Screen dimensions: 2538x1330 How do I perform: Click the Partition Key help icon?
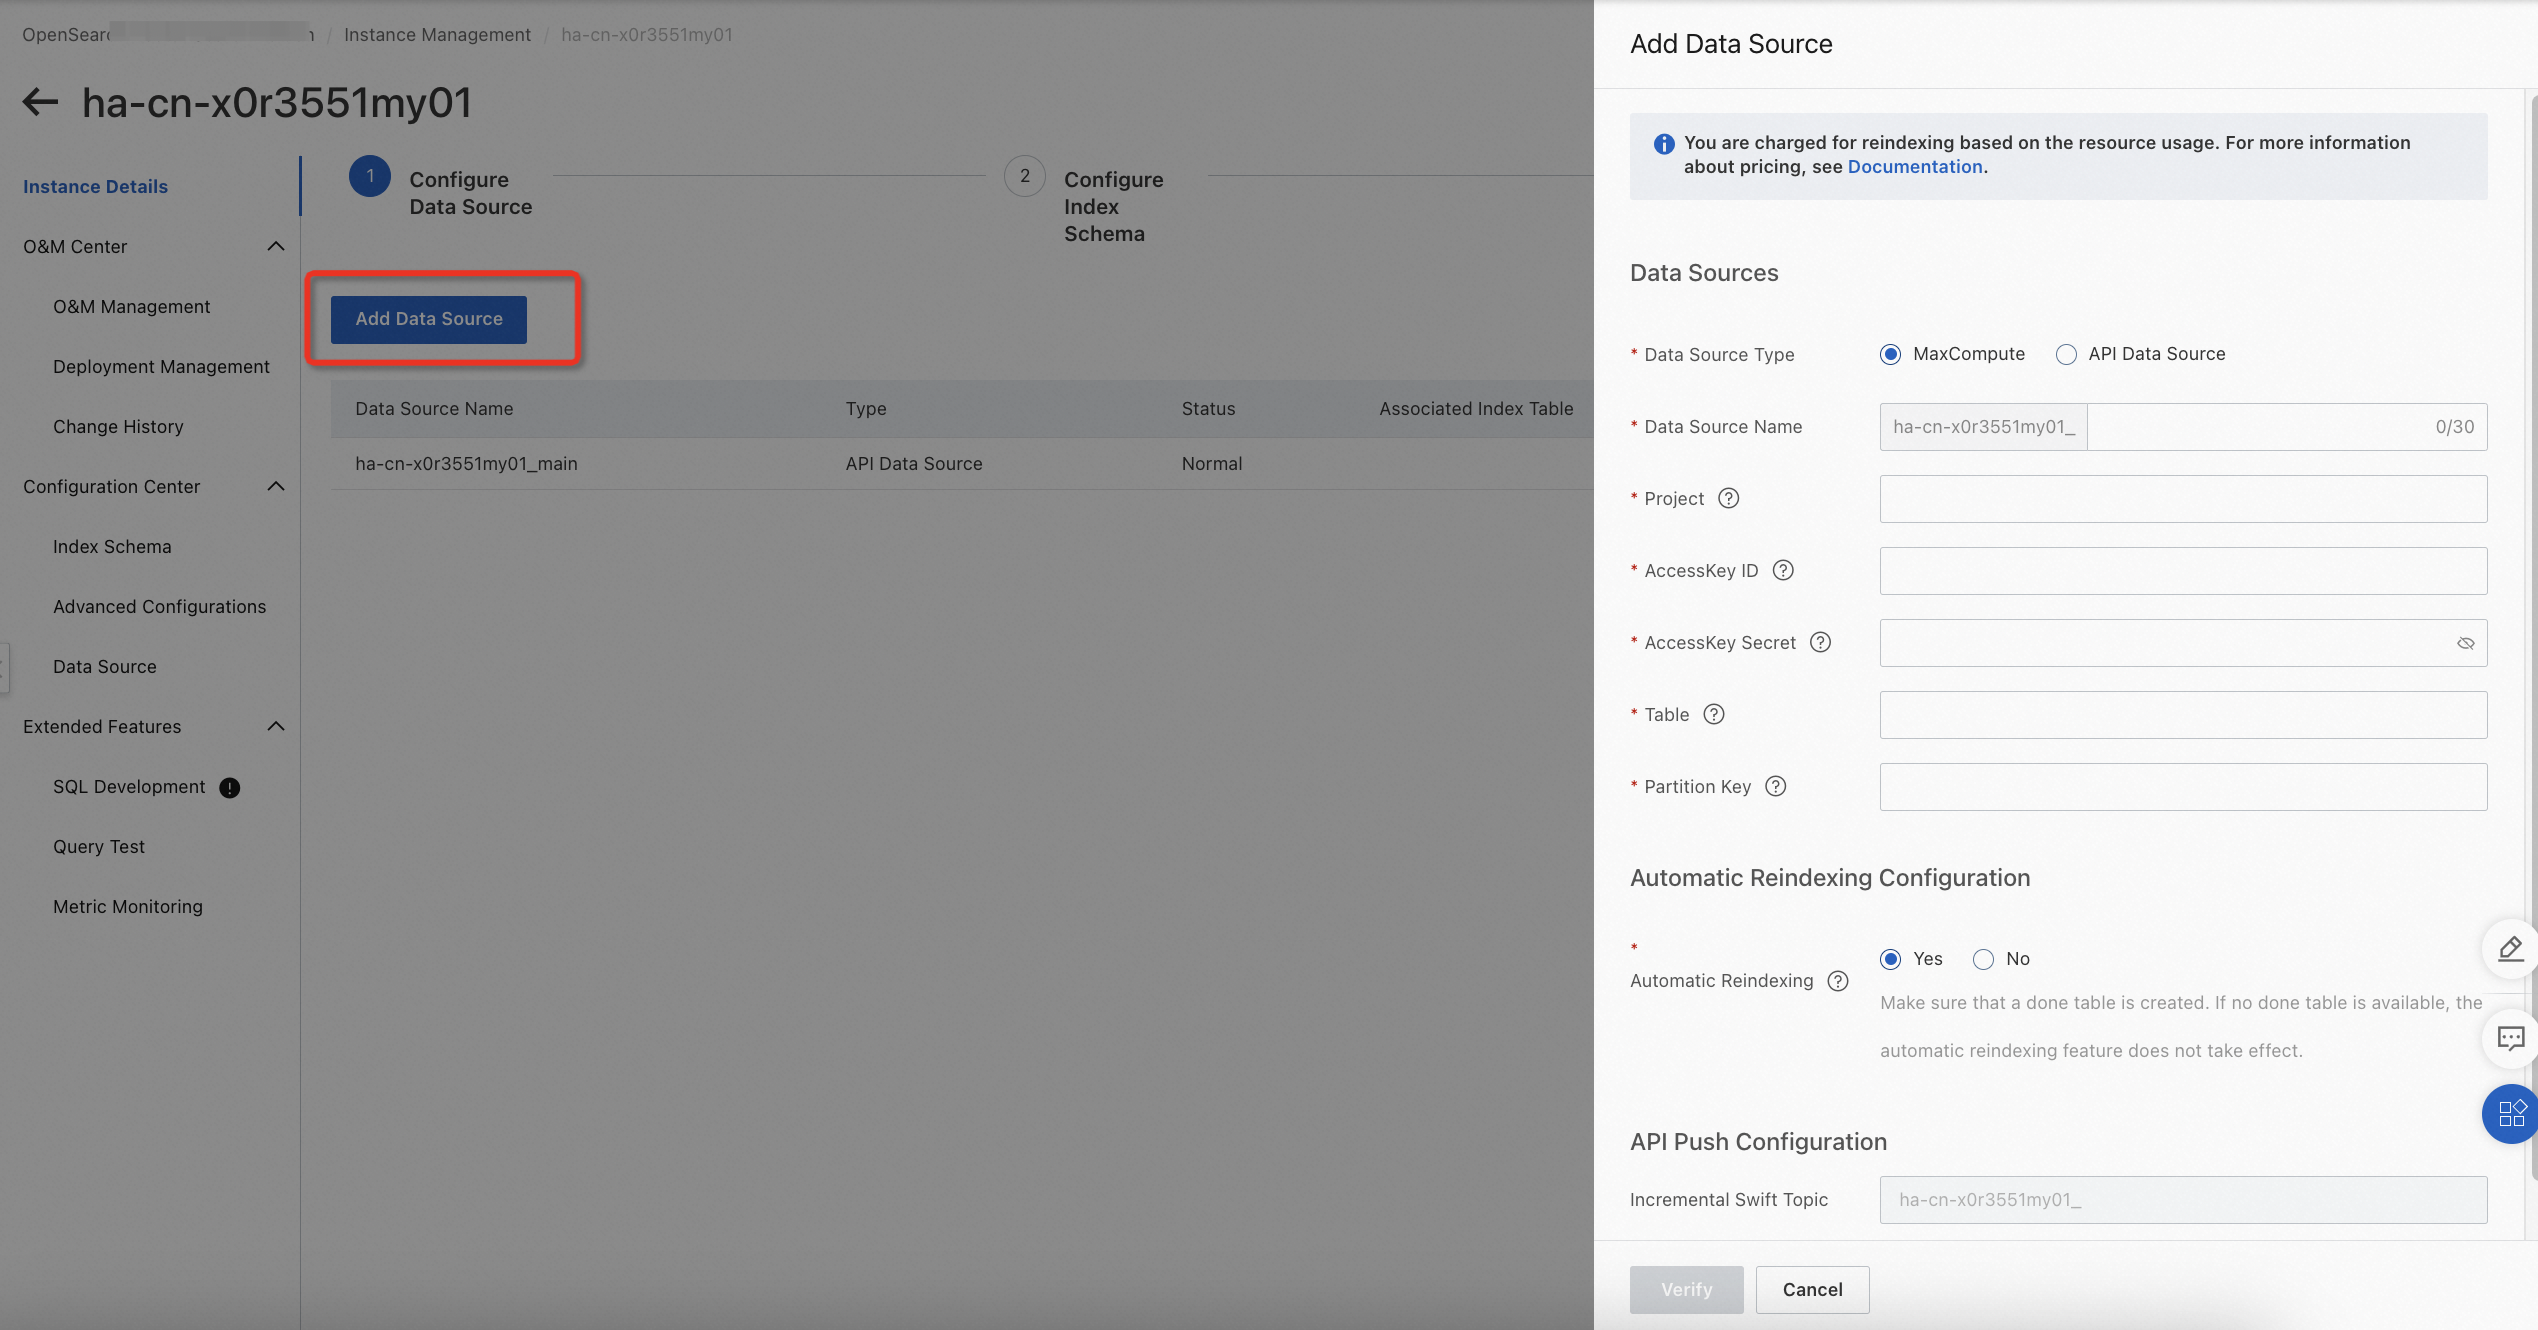pos(1775,786)
